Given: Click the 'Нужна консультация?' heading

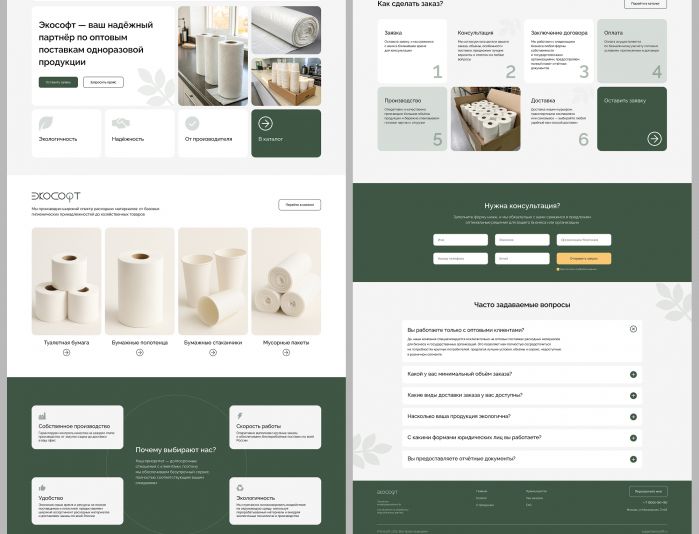Looking at the screenshot, I should click(x=522, y=206).
